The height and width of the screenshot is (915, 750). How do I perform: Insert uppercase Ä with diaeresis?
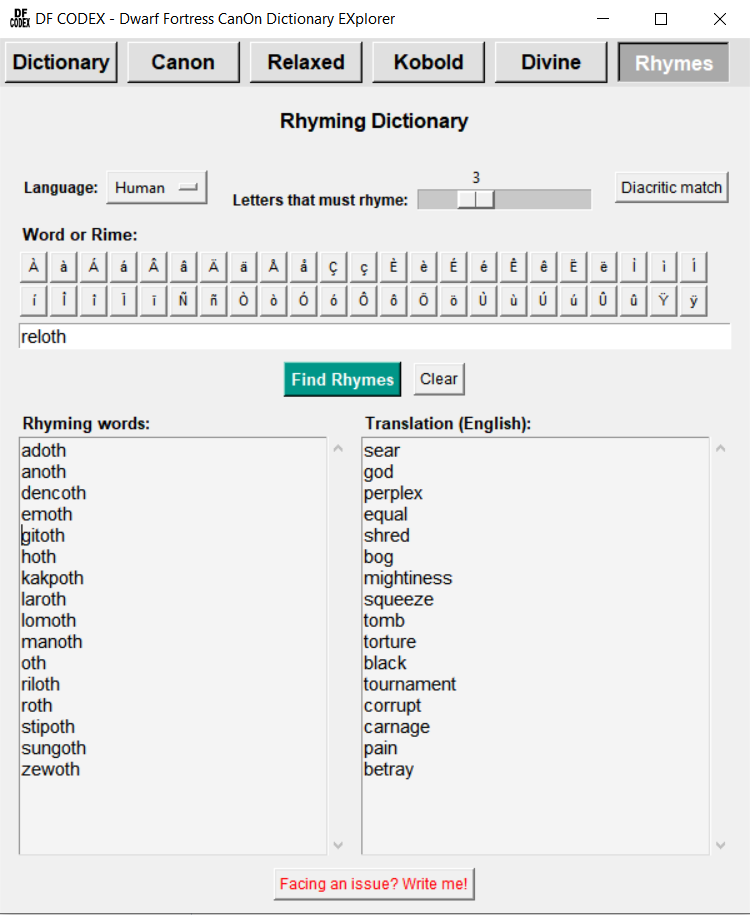point(214,267)
